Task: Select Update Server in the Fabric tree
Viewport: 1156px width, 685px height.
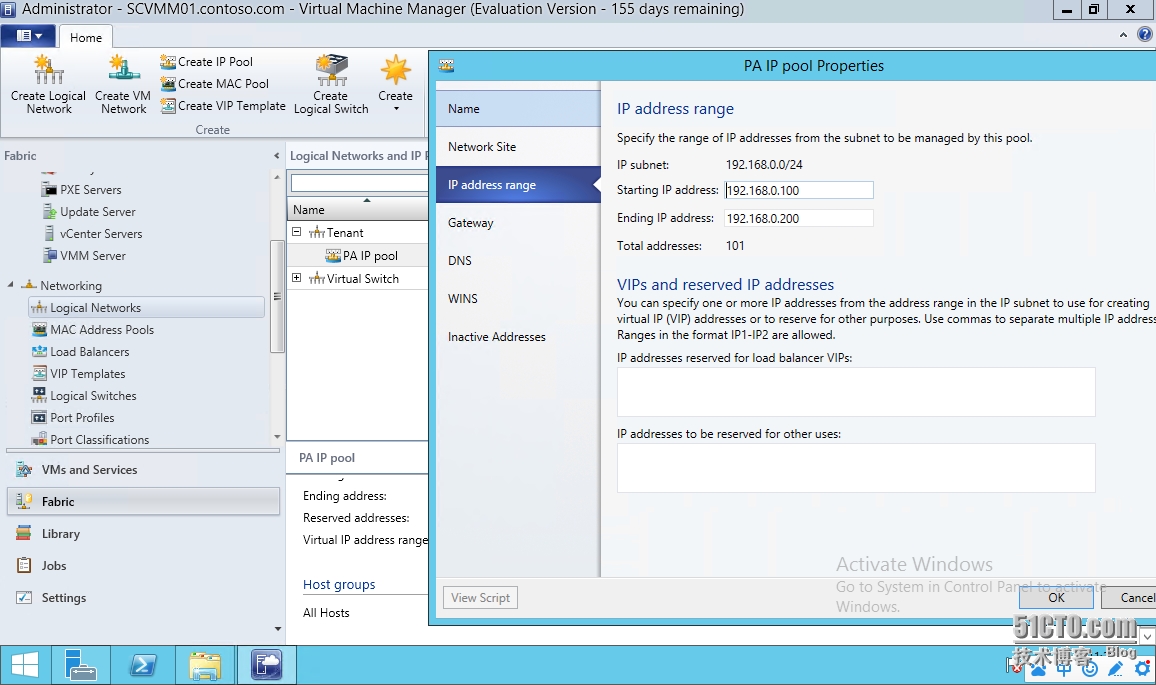Action: 97,212
